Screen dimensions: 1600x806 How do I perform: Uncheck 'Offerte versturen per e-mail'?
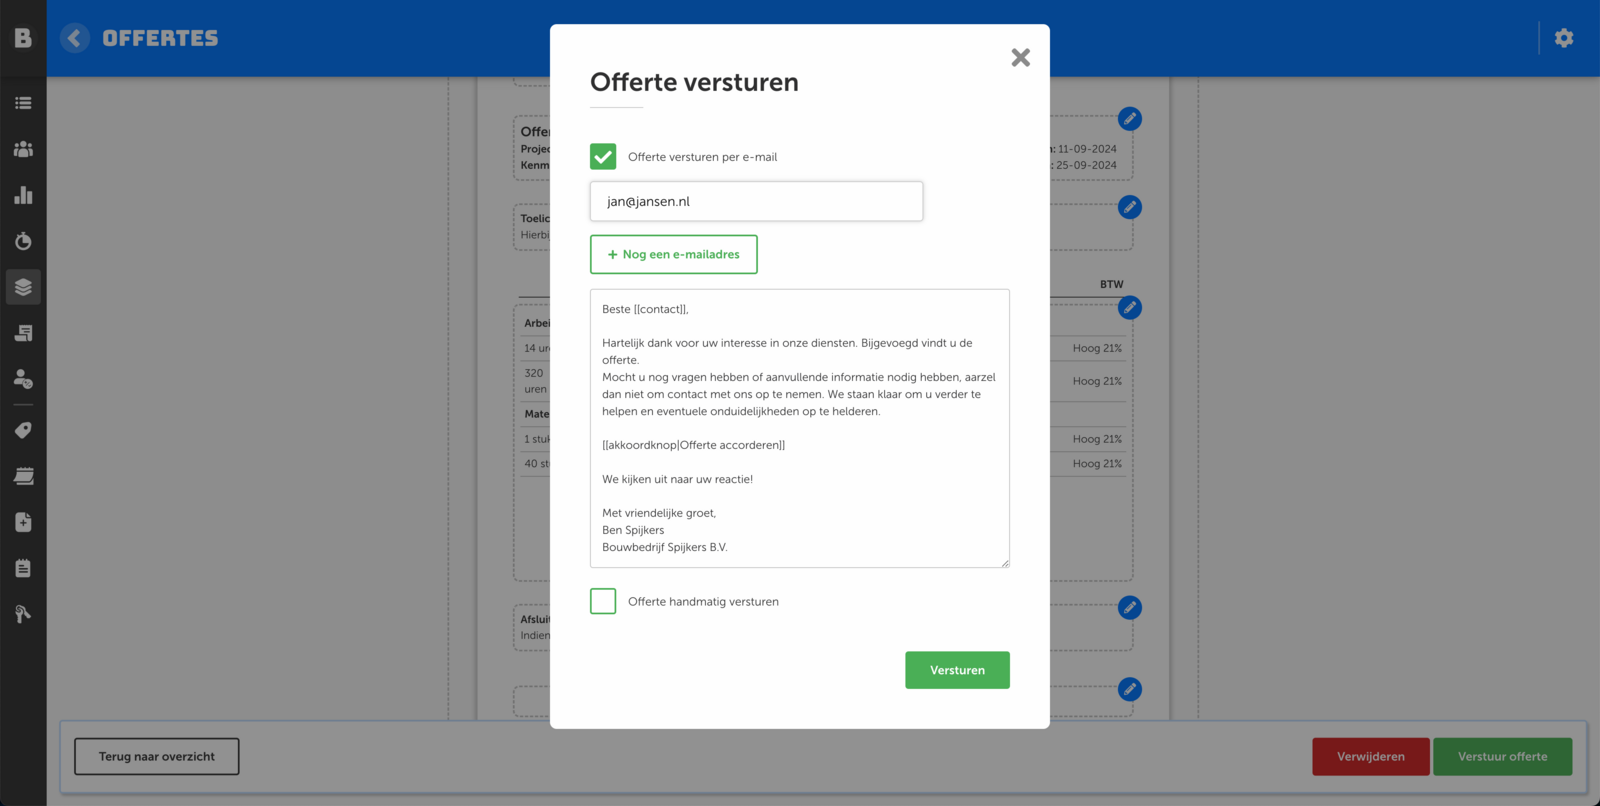(603, 157)
